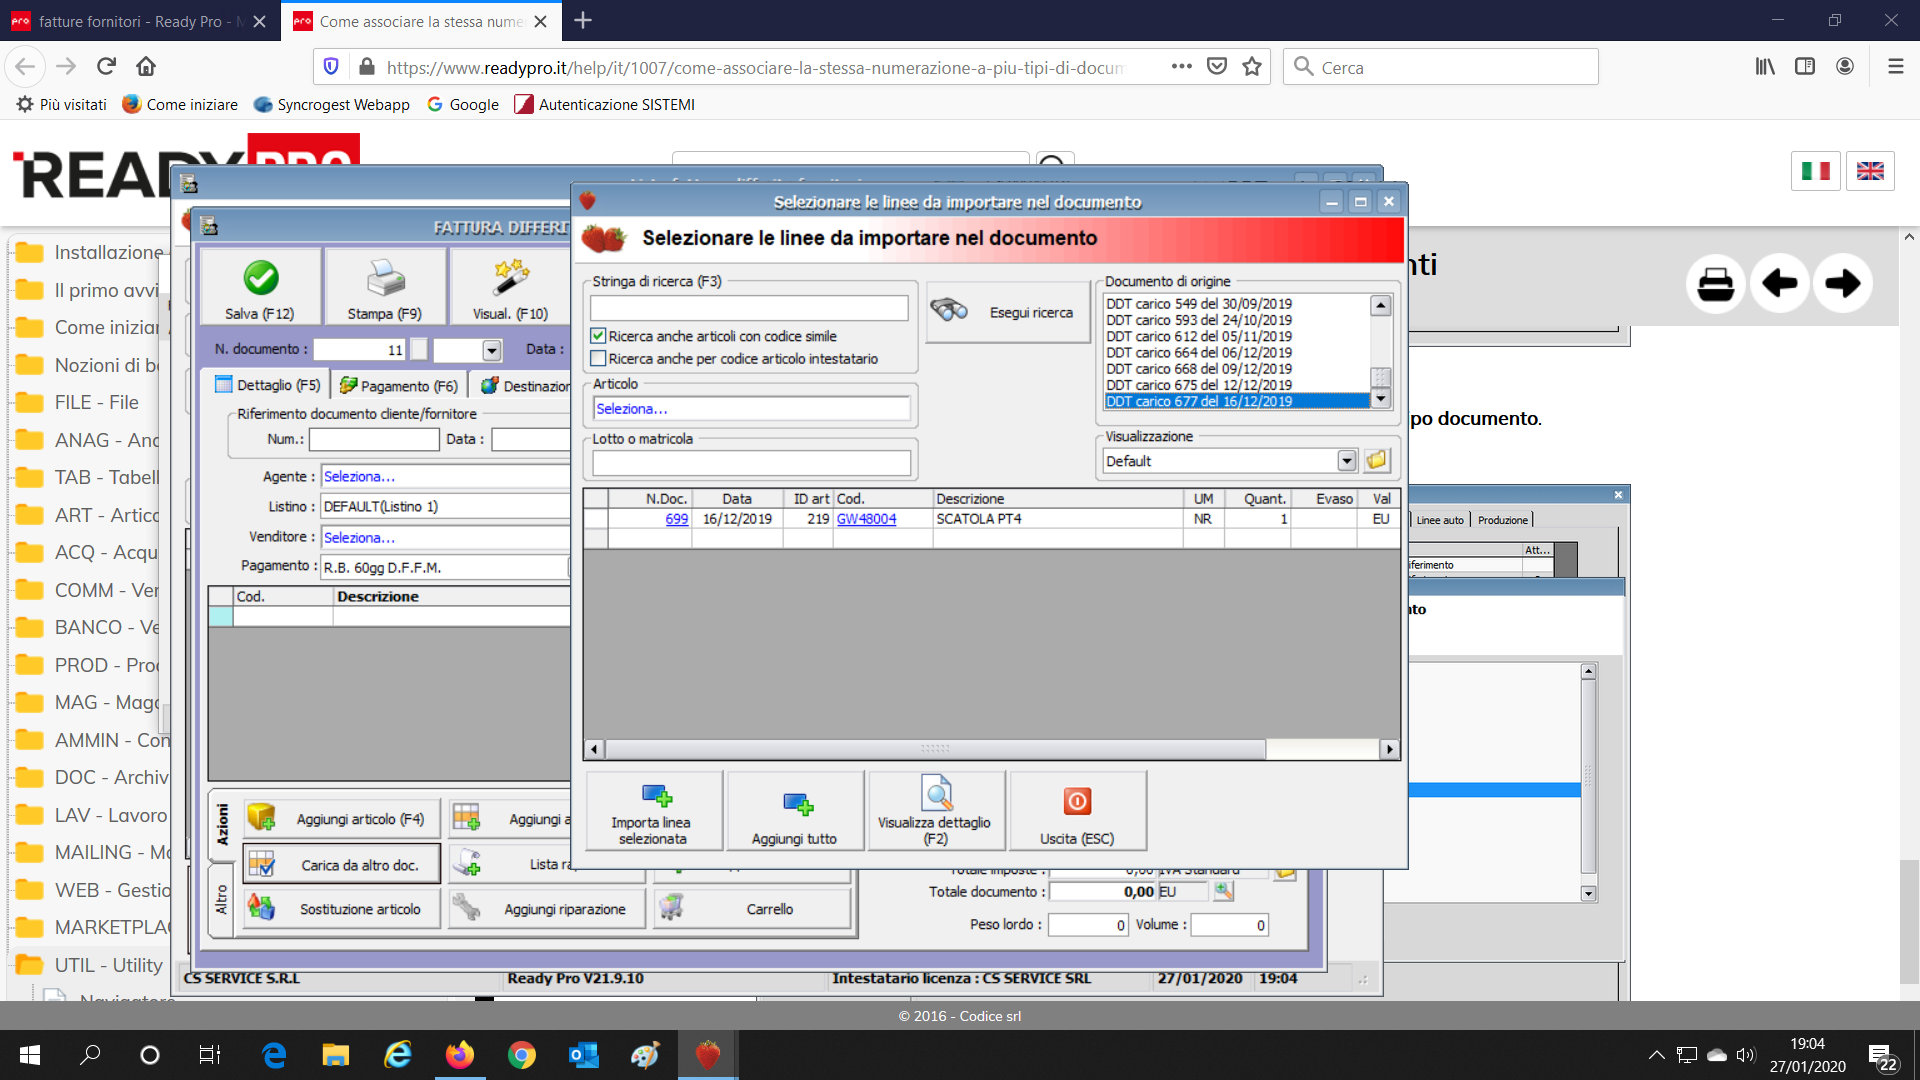Open Firefox hamburger menu
Image resolution: width=1920 pixels, height=1080 pixels.
pos(1895,67)
